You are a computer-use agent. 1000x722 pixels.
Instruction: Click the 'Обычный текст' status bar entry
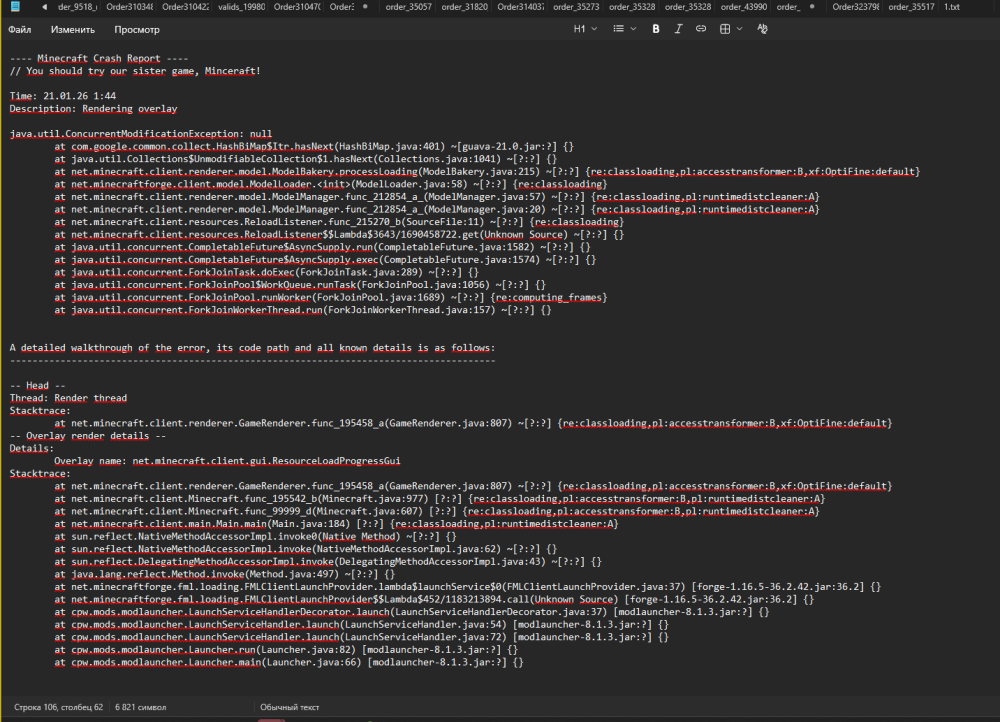click(290, 707)
